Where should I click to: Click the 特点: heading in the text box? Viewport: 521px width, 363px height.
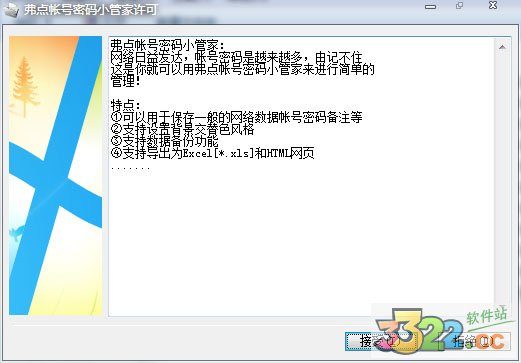pos(126,105)
